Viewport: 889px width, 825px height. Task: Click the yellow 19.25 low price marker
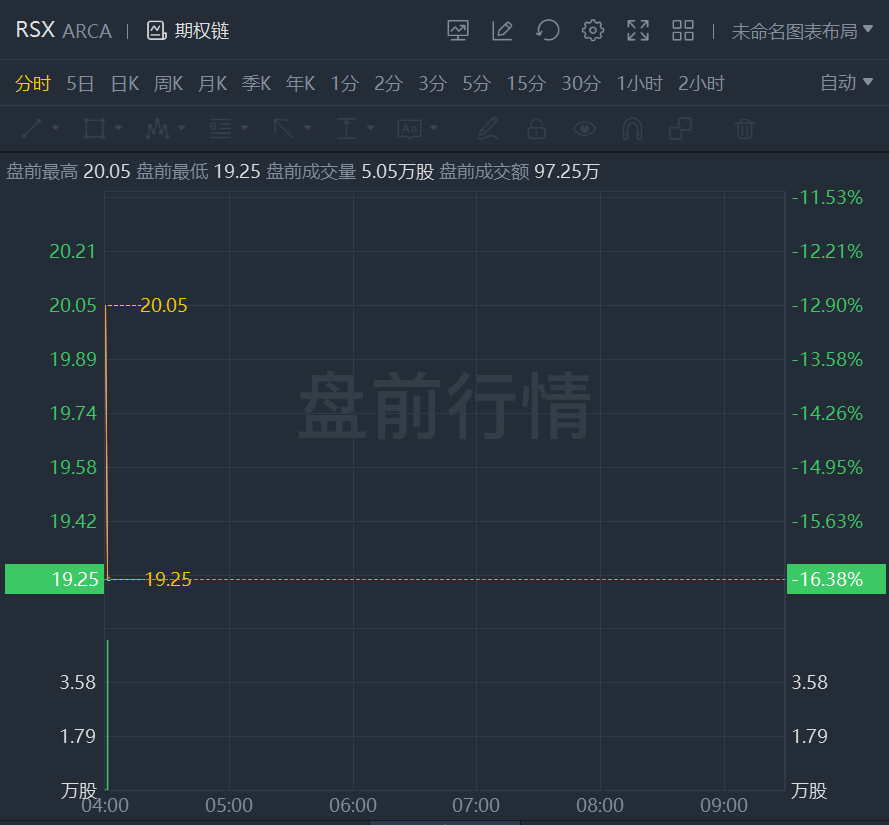point(168,579)
